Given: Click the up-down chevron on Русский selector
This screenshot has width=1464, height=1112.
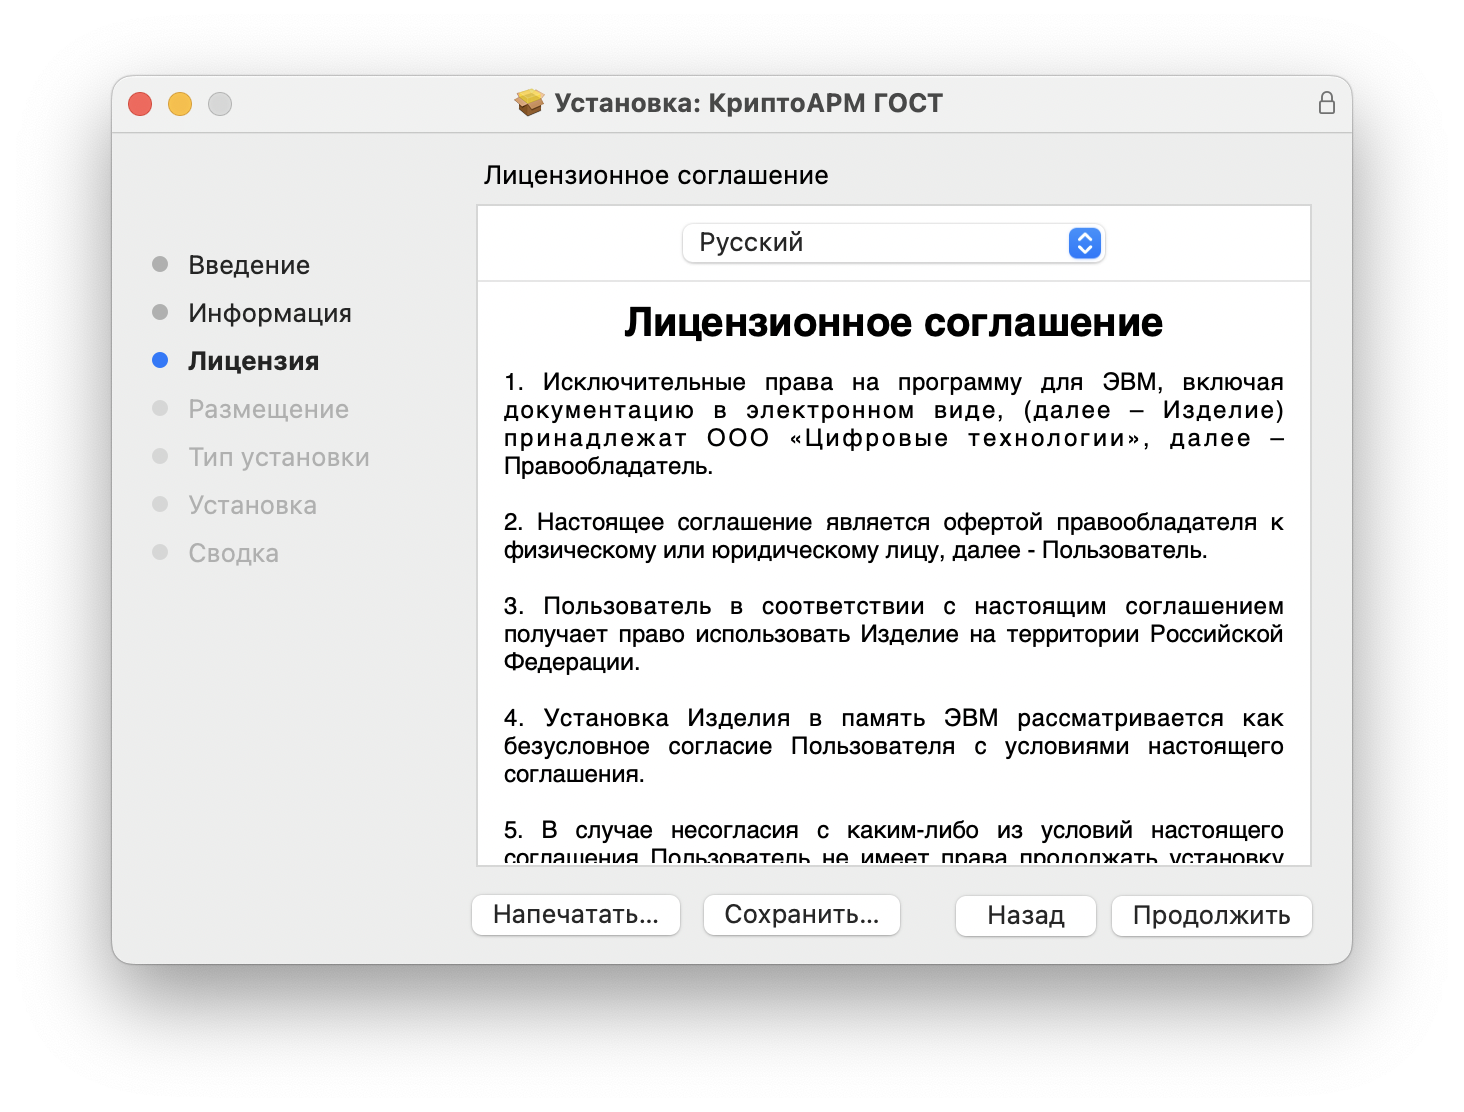Looking at the screenshot, I should coord(1084,242).
